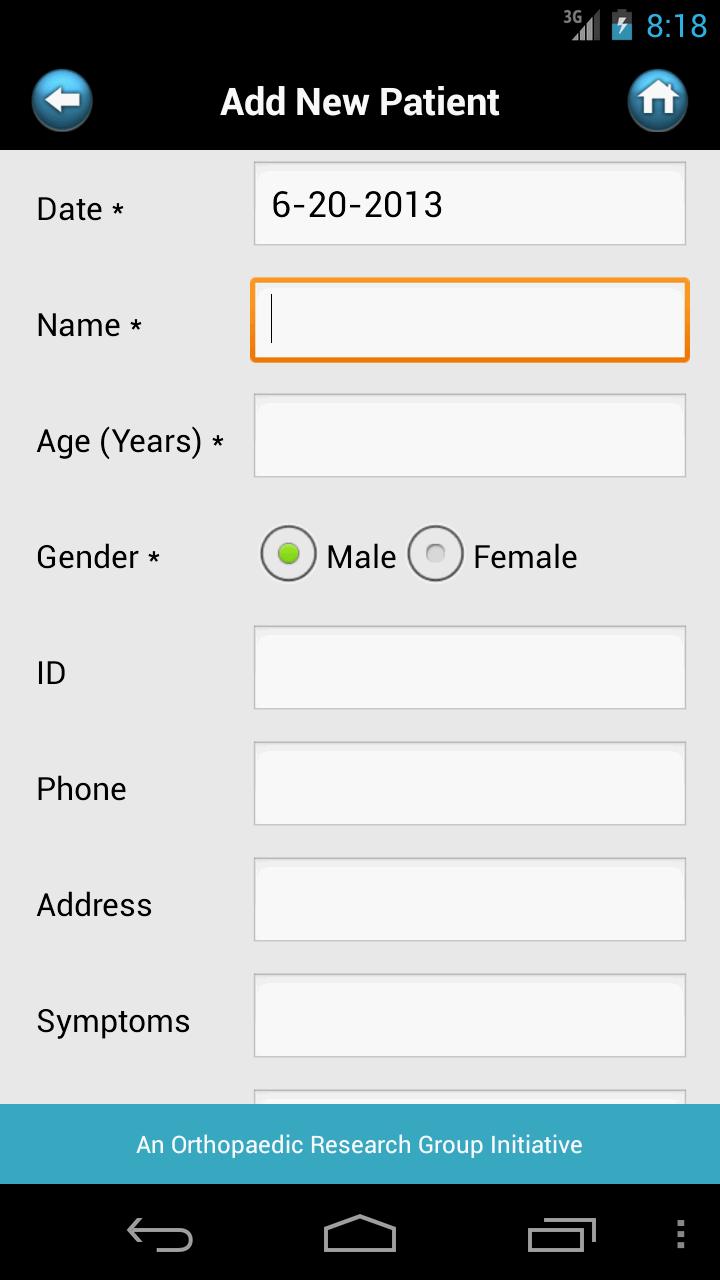This screenshot has height=1280, width=720.
Task: Tap the 8:18 clock in status bar
Action: pyautogui.click(x=676, y=25)
